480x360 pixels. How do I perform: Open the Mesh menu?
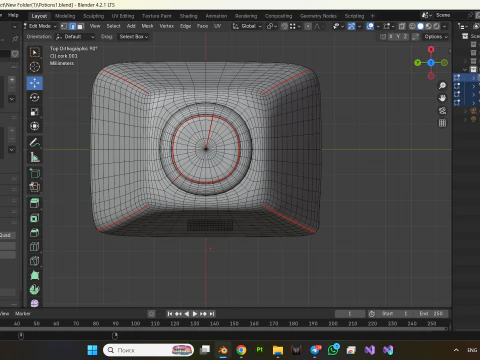click(147, 26)
